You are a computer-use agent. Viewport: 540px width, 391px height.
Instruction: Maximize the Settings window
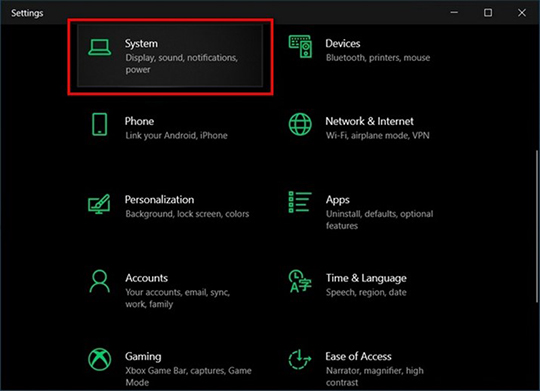coord(488,13)
